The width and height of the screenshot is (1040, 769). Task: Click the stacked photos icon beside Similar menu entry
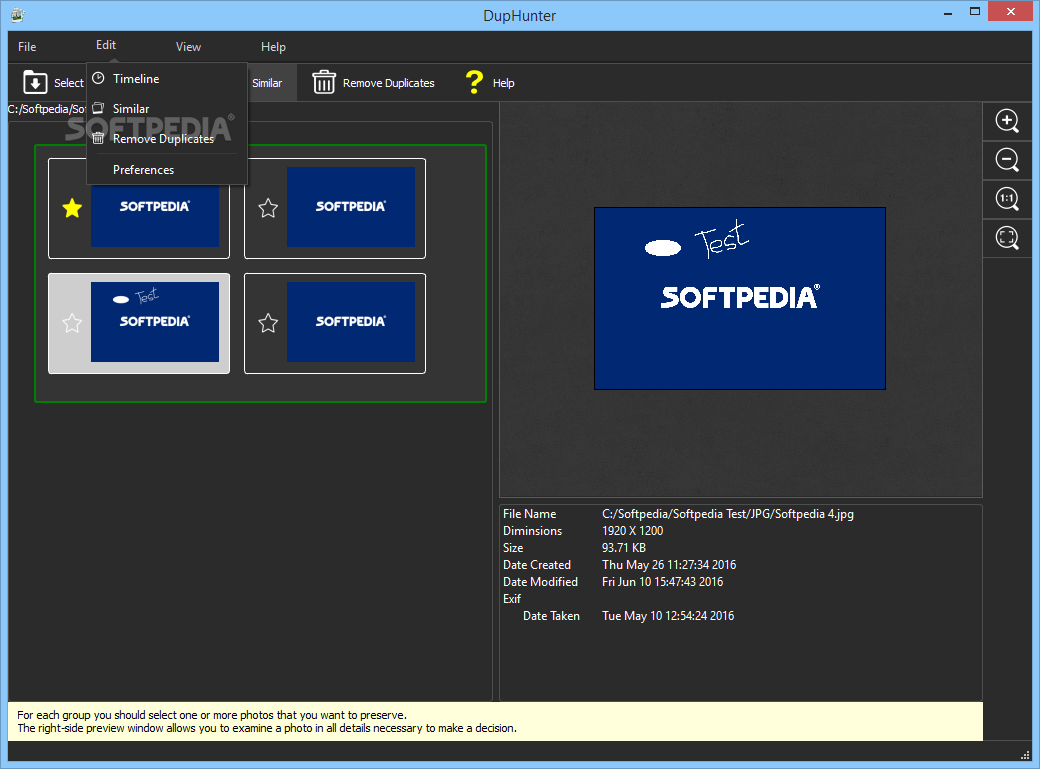tap(98, 108)
